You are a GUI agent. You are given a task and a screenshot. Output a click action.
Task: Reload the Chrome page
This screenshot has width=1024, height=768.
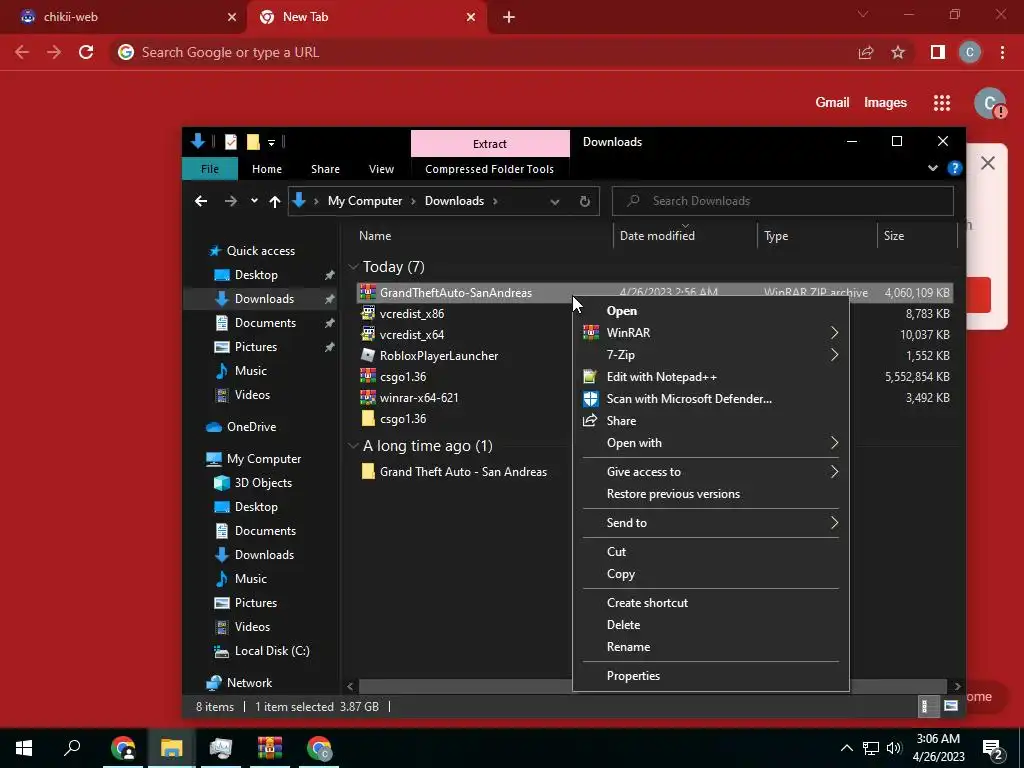pos(86,52)
